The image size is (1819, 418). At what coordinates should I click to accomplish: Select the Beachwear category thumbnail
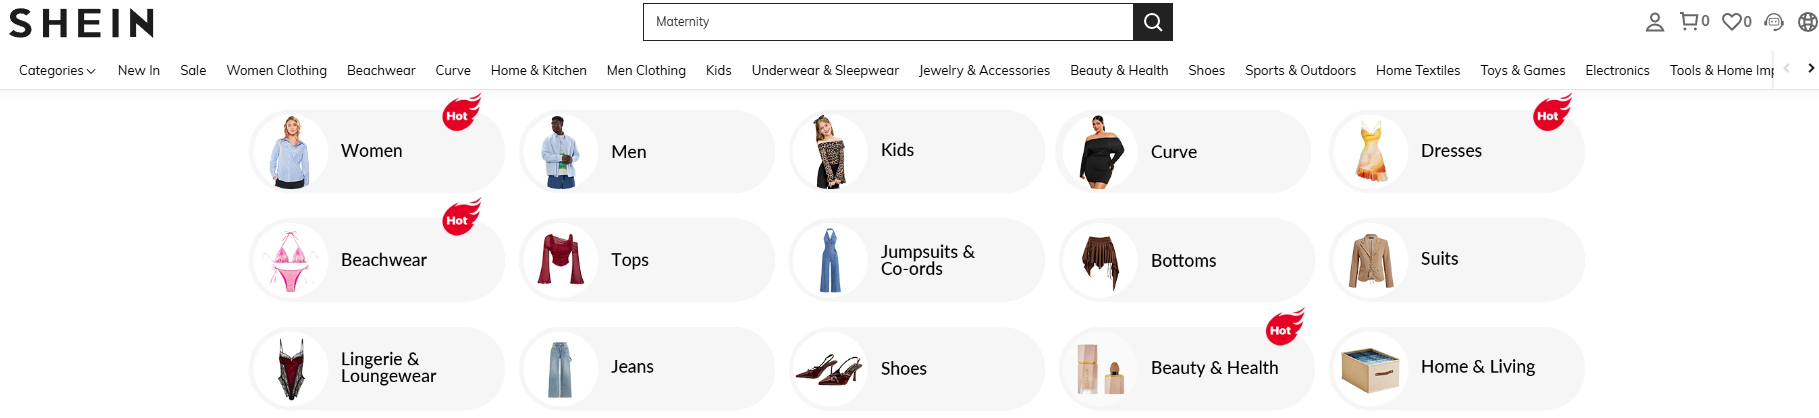click(x=291, y=261)
